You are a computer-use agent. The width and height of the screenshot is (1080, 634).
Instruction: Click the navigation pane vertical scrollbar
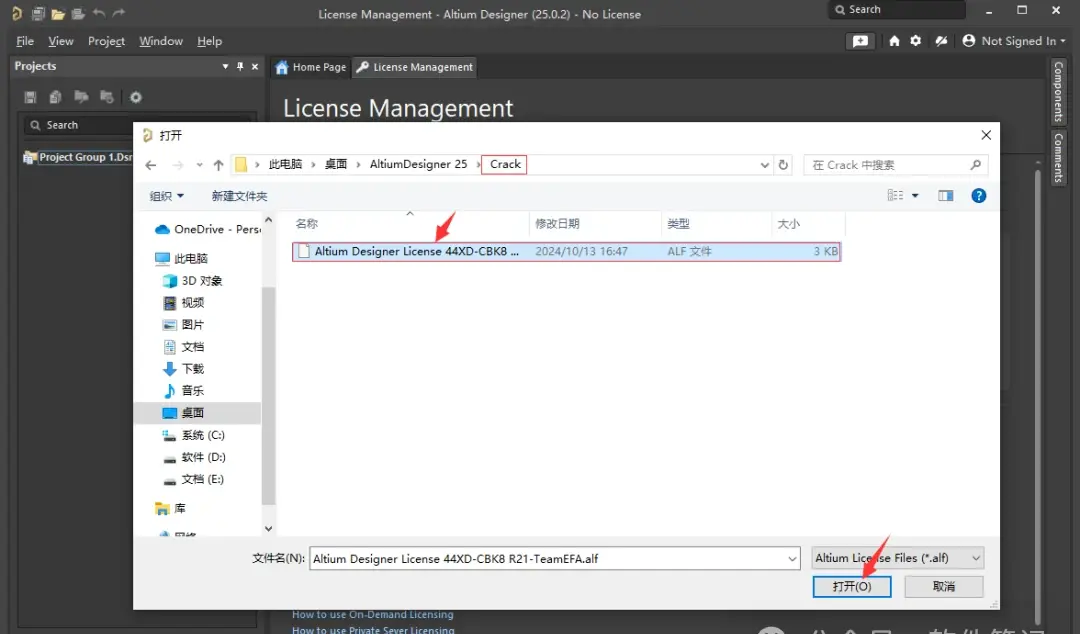tap(269, 374)
